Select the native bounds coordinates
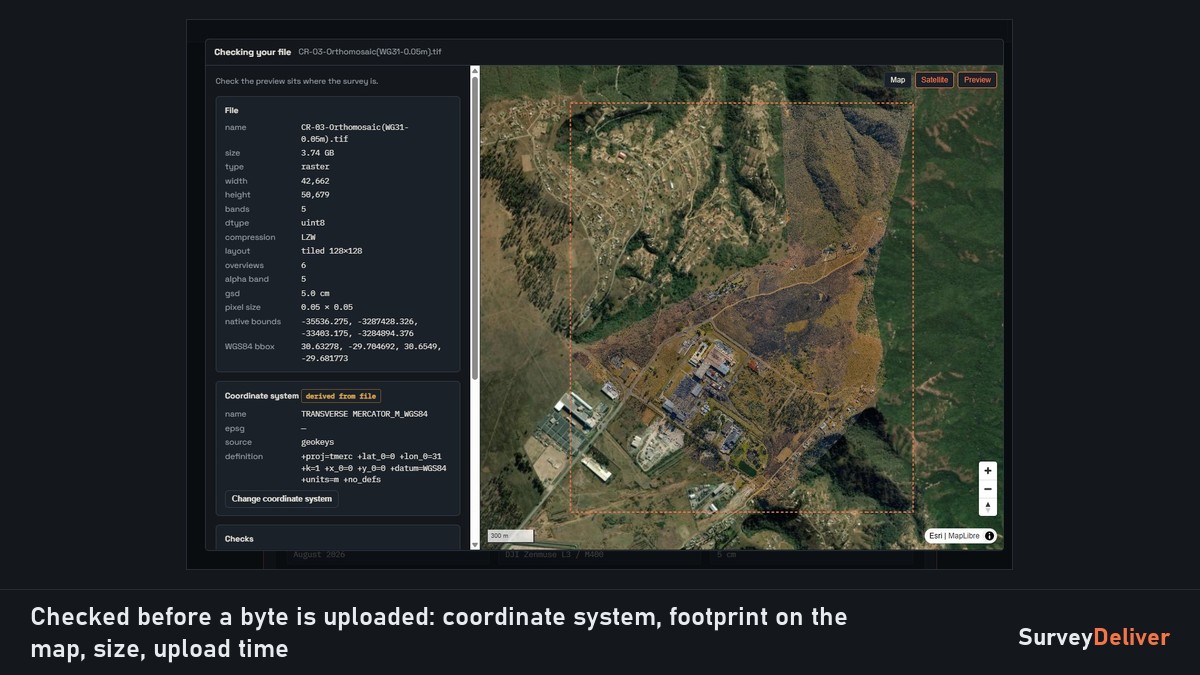Viewport: 1200px width, 675px height. coord(359,327)
